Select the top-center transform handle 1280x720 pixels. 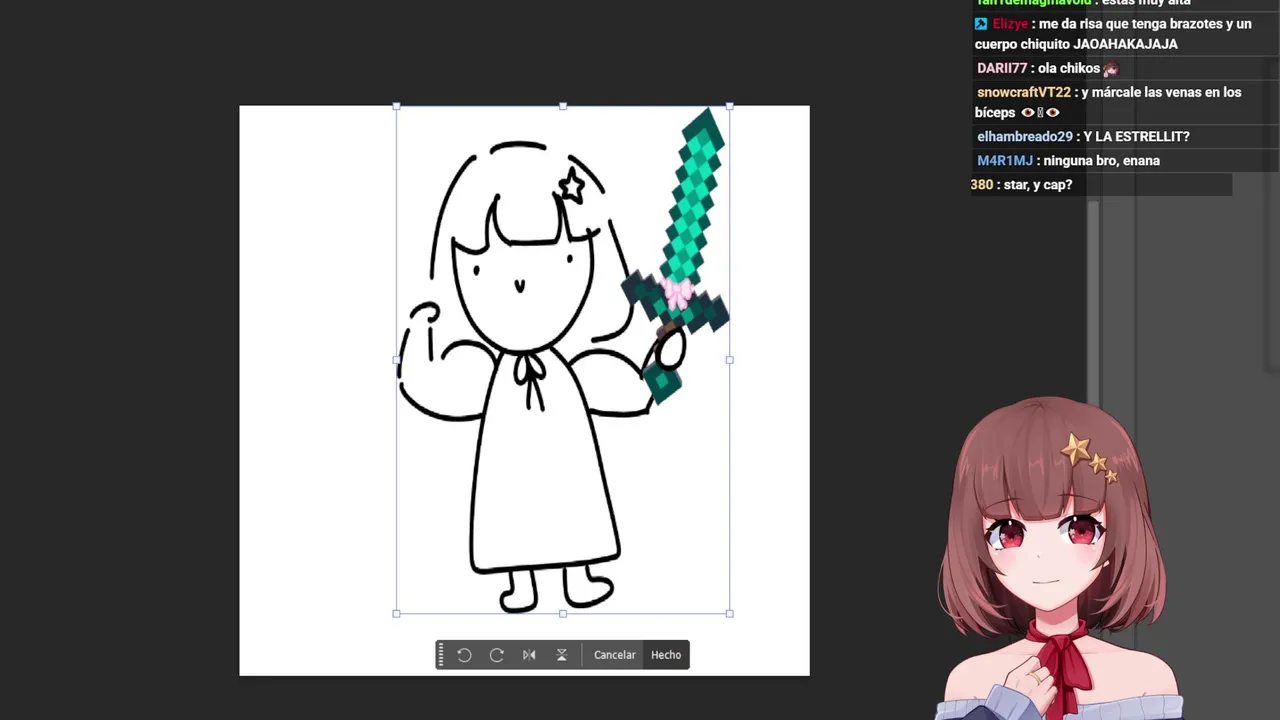coord(563,106)
